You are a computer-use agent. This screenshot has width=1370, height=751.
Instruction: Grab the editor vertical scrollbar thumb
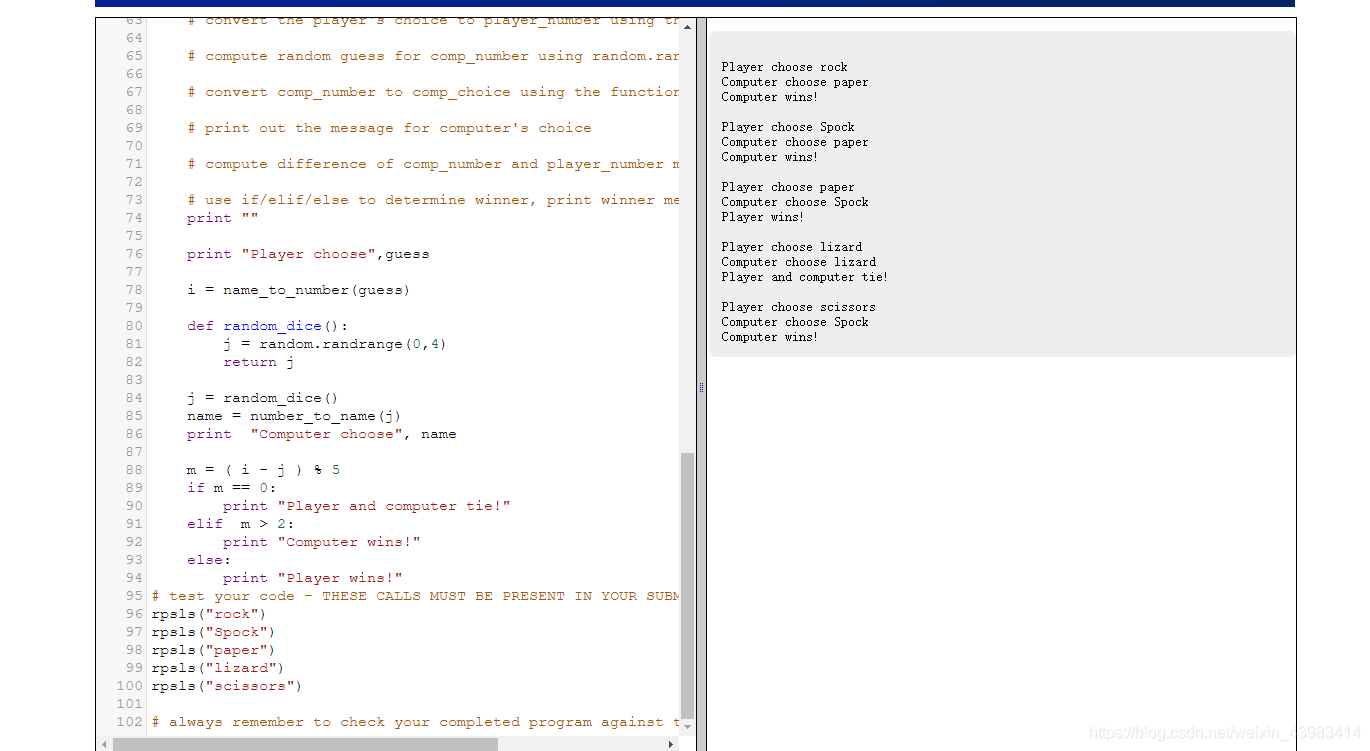(687, 586)
